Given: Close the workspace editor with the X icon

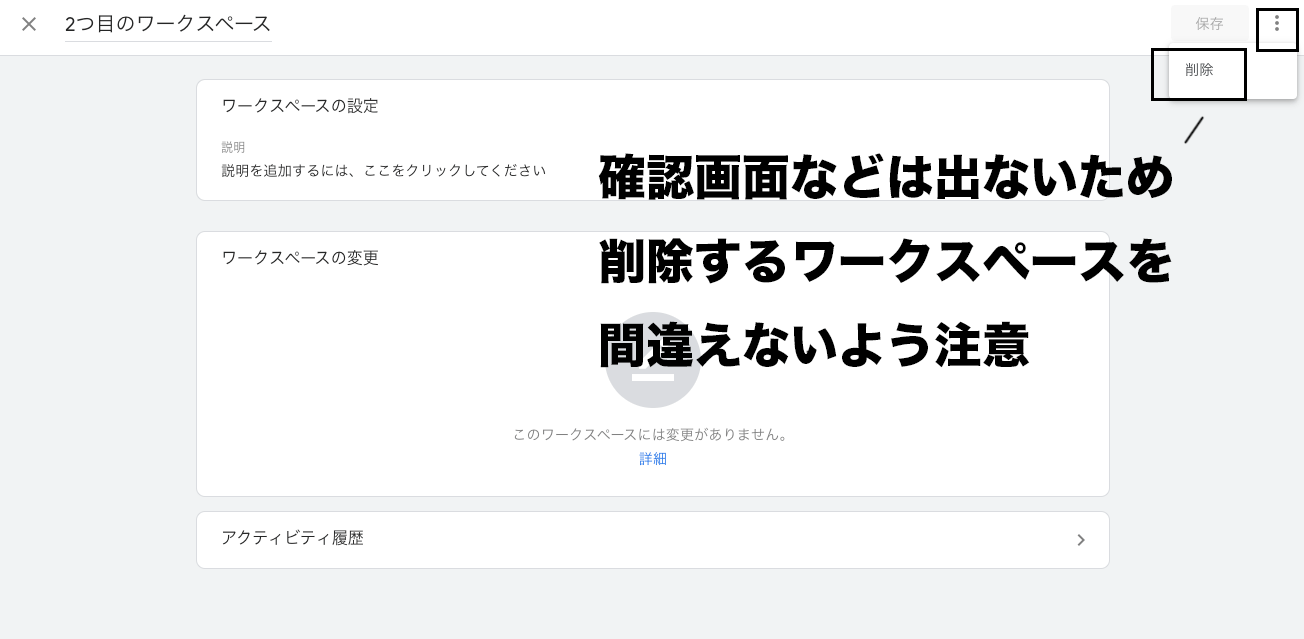Looking at the screenshot, I should tap(29, 24).
